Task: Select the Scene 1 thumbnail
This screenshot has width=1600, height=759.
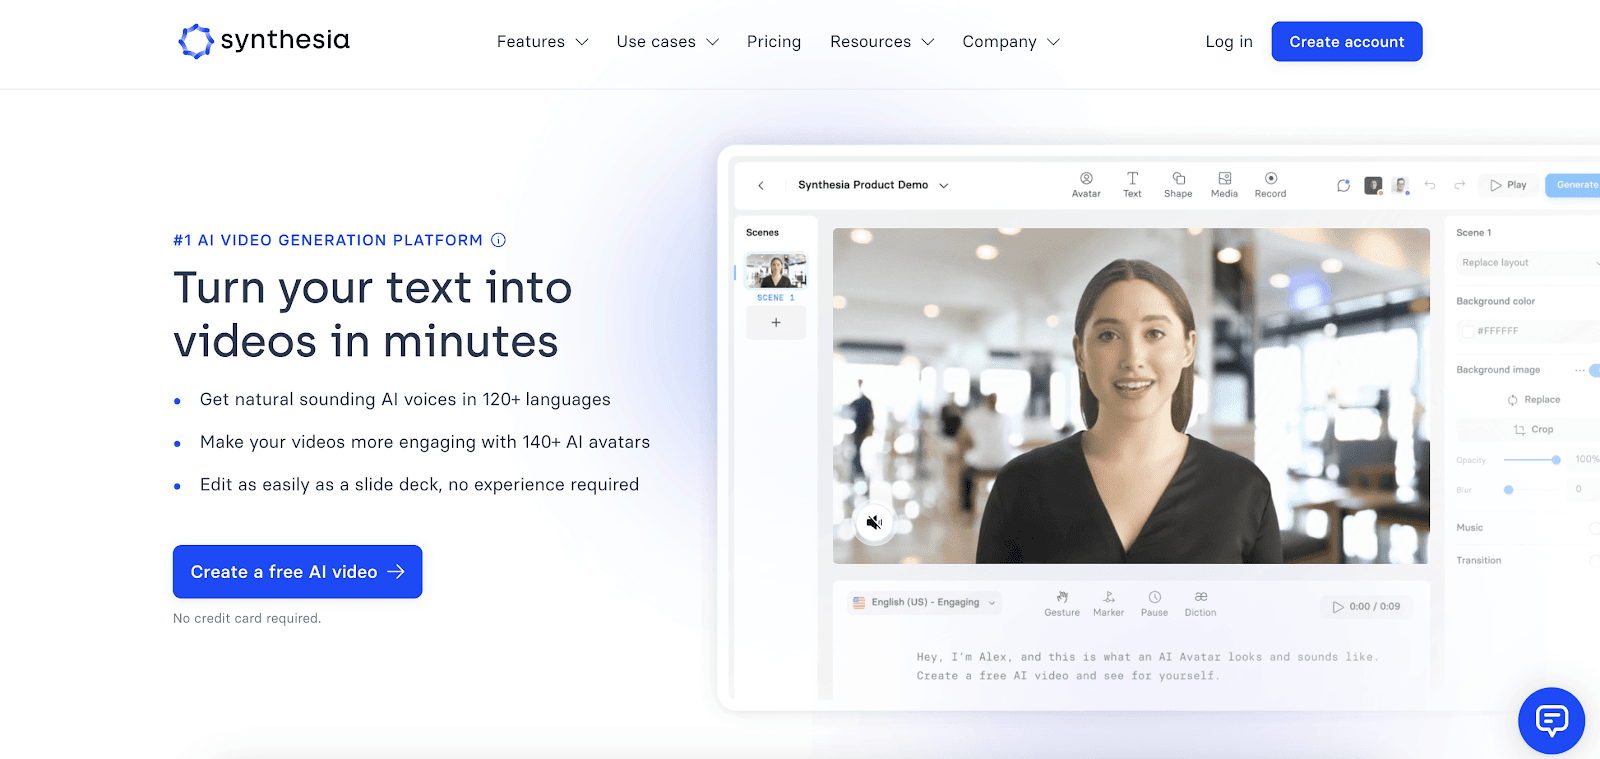Action: click(x=776, y=272)
